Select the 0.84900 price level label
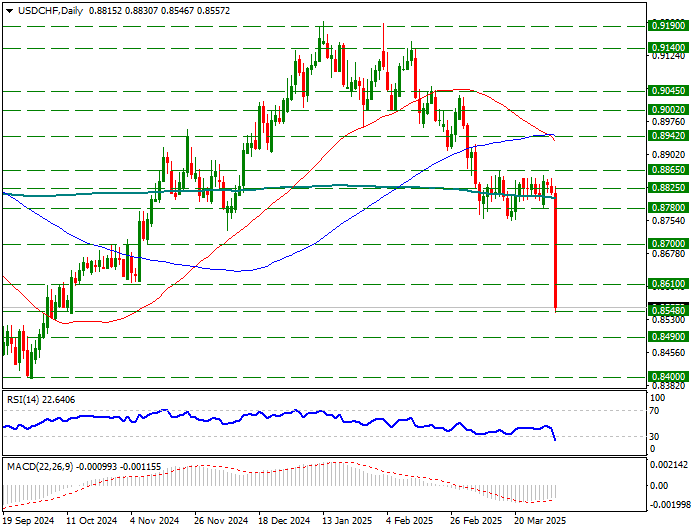692x532 pixels. click(x=669, y=336)
